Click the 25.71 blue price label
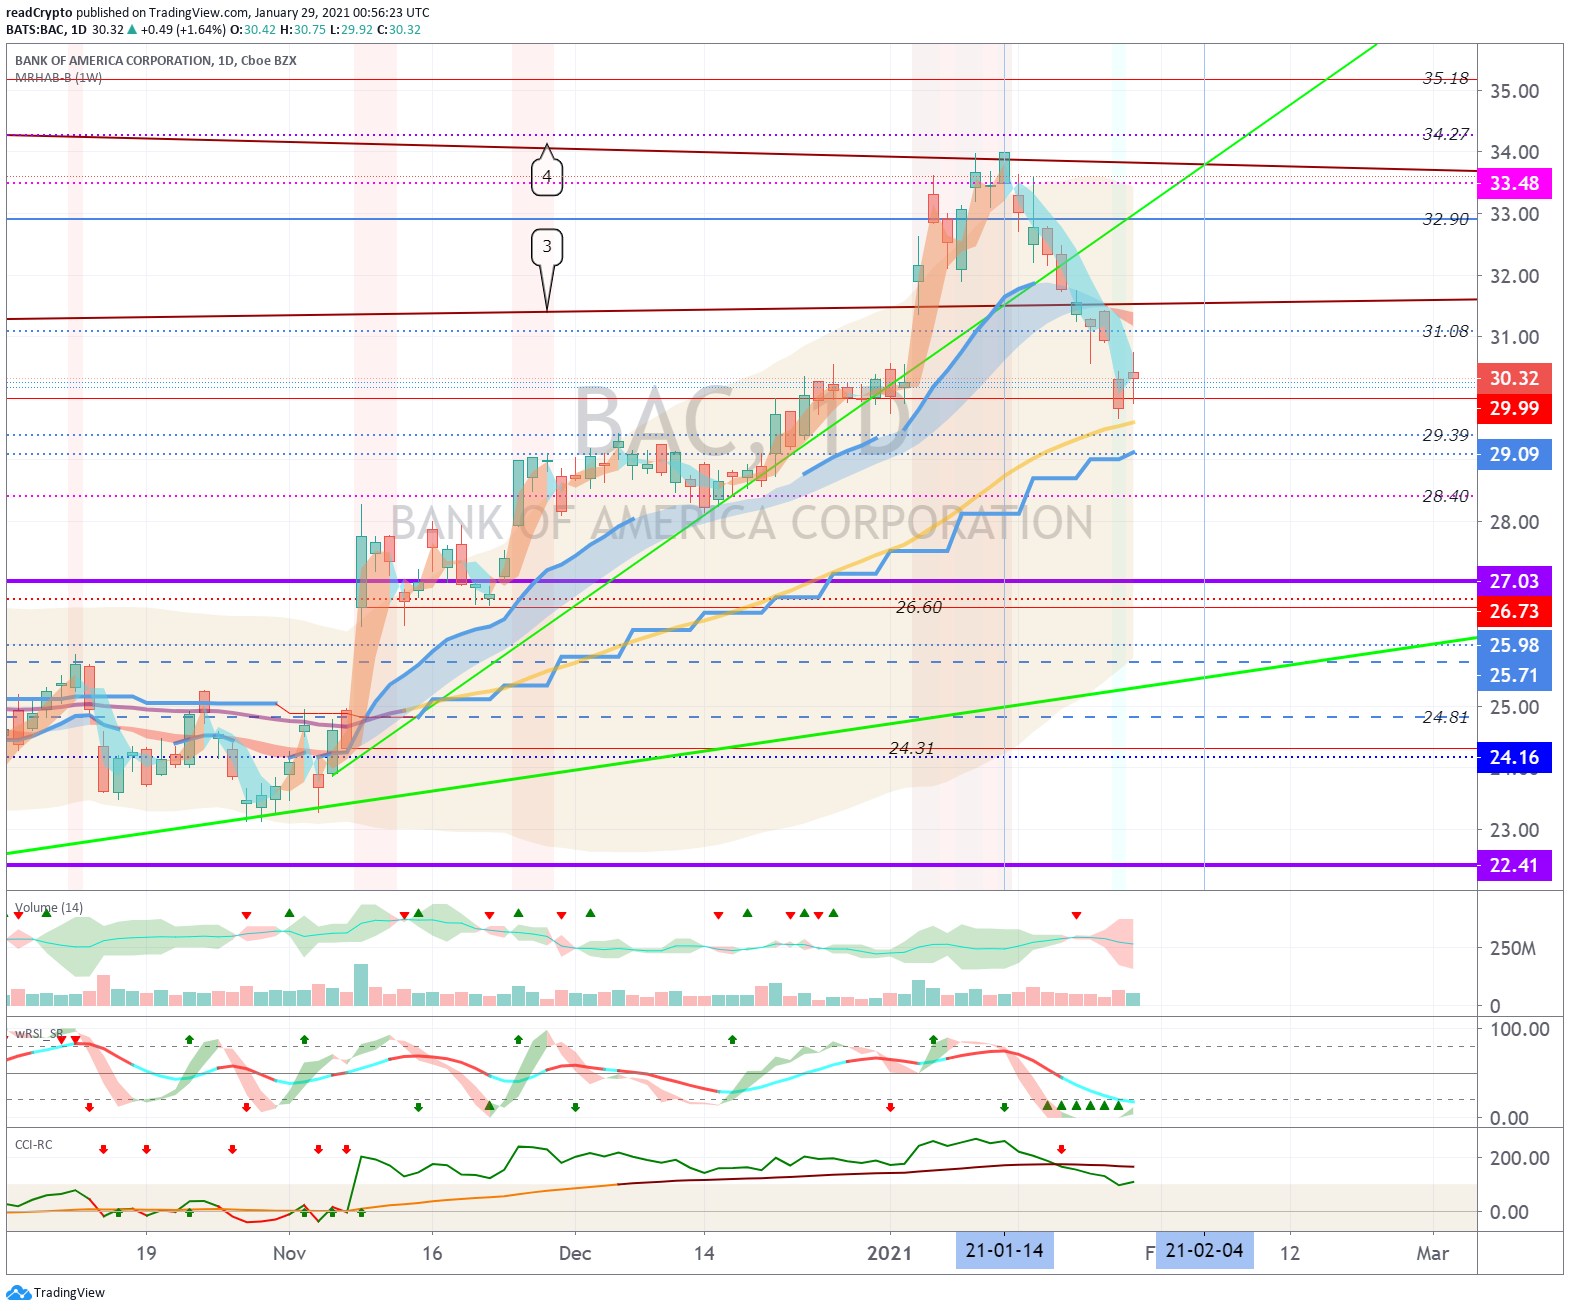The width and height of the screenshot is (1570, 1311). click(x=1514, y=675)
